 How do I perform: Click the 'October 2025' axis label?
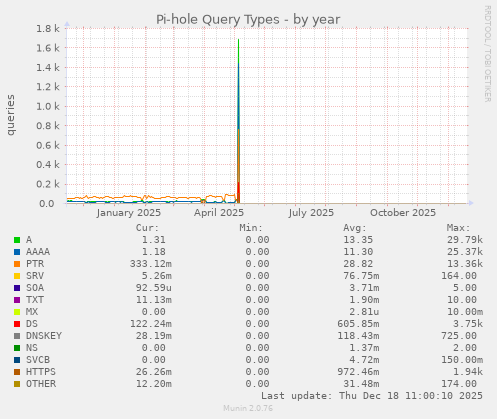[x=403, y=213]
